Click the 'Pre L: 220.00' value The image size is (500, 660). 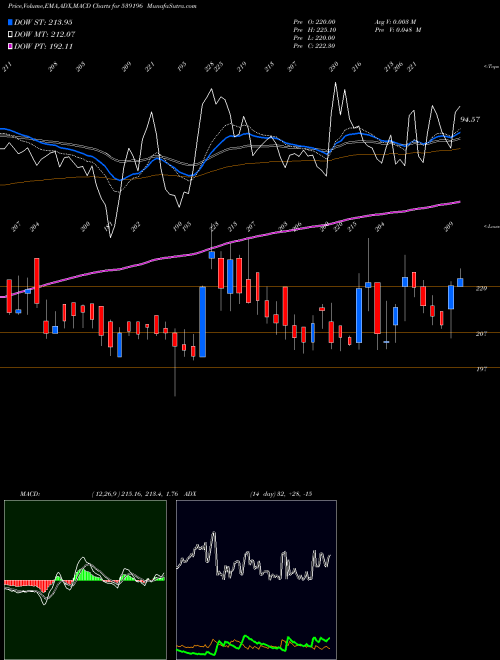coord(314,38)
